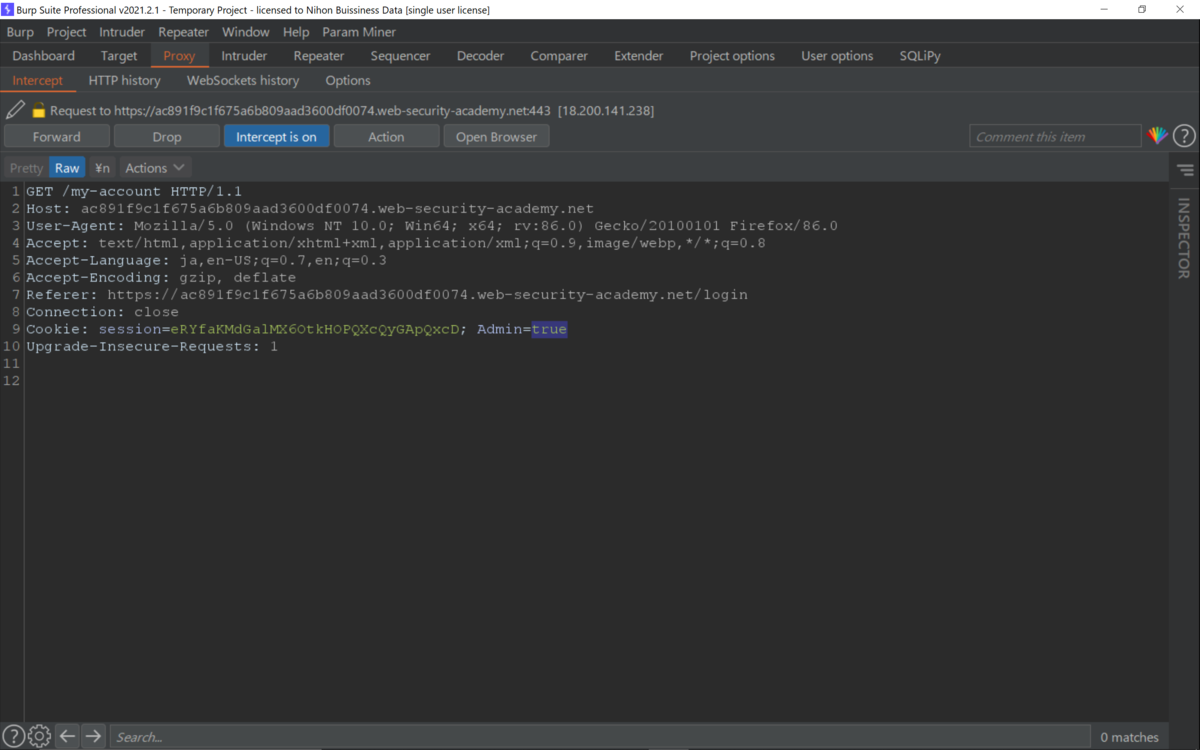The height and width of the screenshot is (750, 1200).
Task: Click the Accept-Language header line
Action: click(x=206, y=260)
